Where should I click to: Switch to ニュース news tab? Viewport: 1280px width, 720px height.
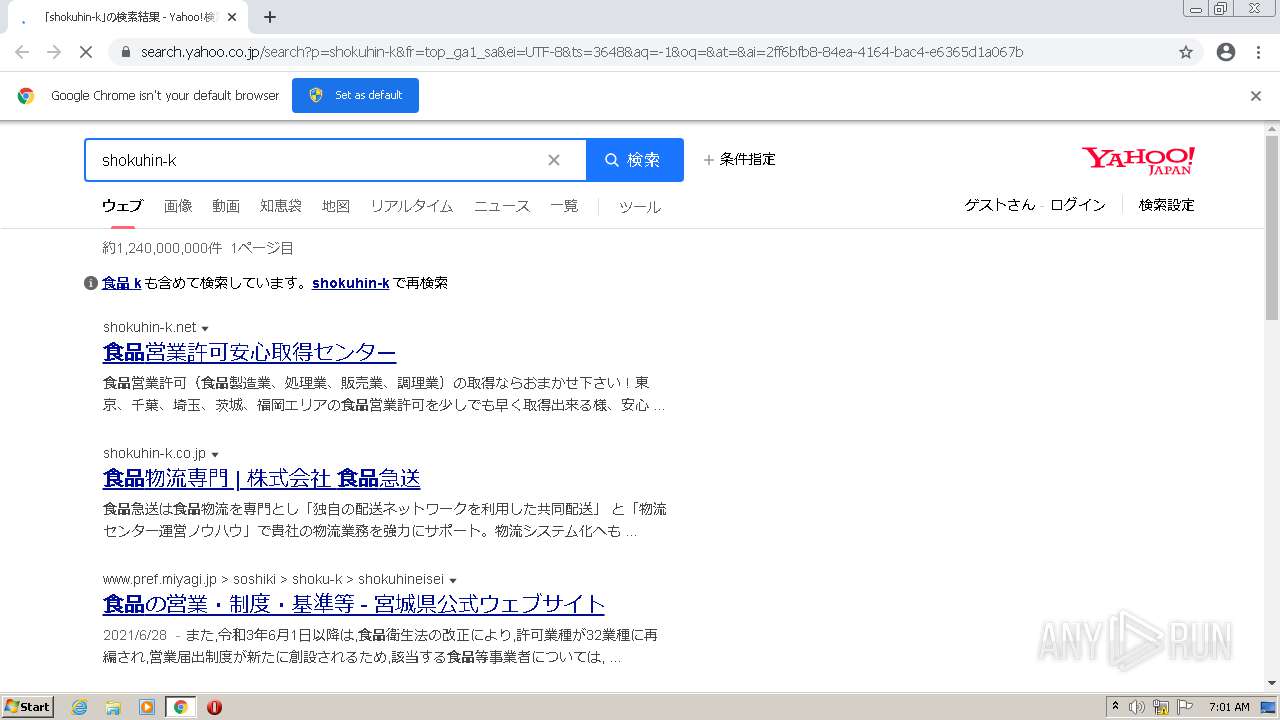pyautogui.click(x=502, y=206)
